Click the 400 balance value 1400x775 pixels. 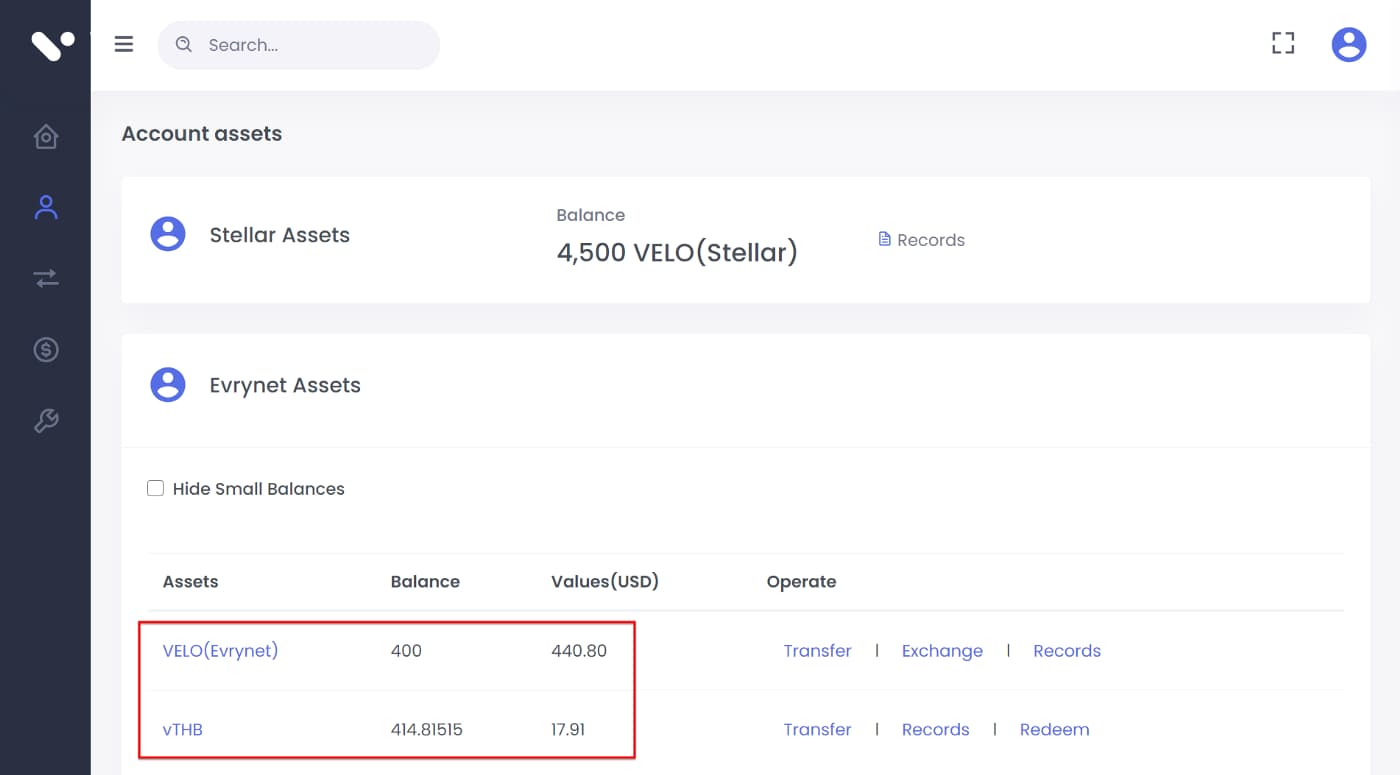(406, 651)
